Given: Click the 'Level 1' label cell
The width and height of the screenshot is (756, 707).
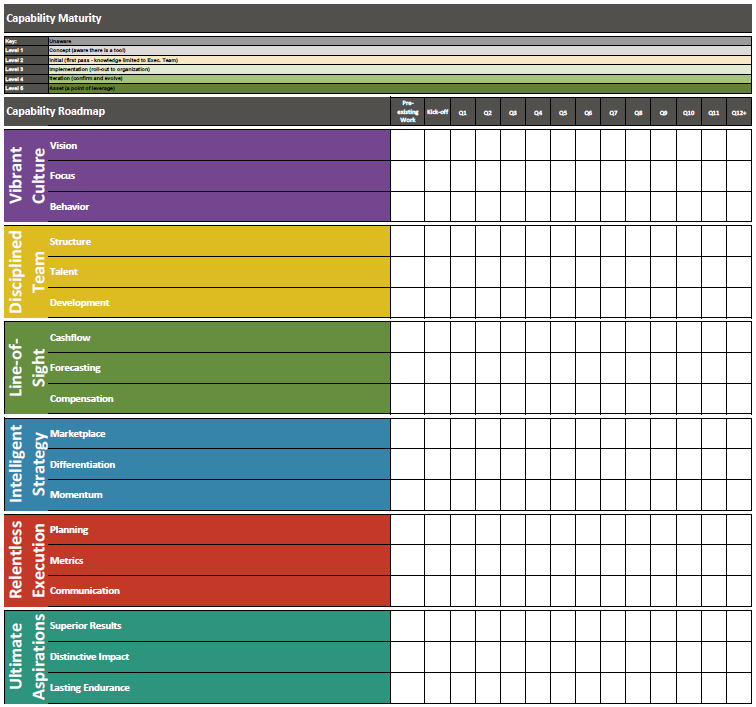Looking at the screenshot, I should coord(26,51).
